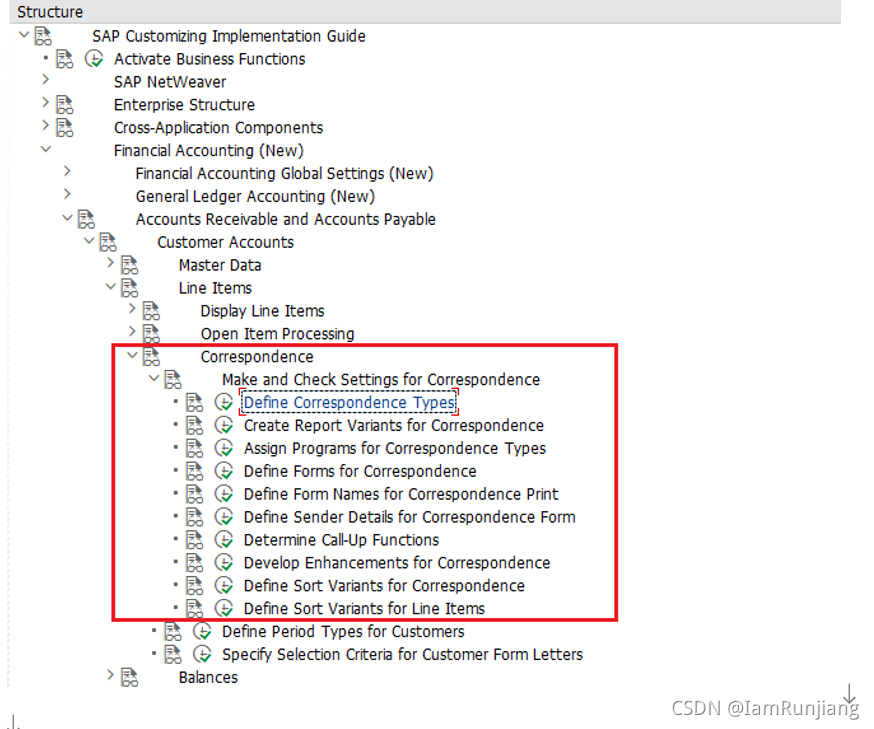Expand the Master Data node
Image resolution: width=874 pixels, height=729 pixels.
coord(110,263)
